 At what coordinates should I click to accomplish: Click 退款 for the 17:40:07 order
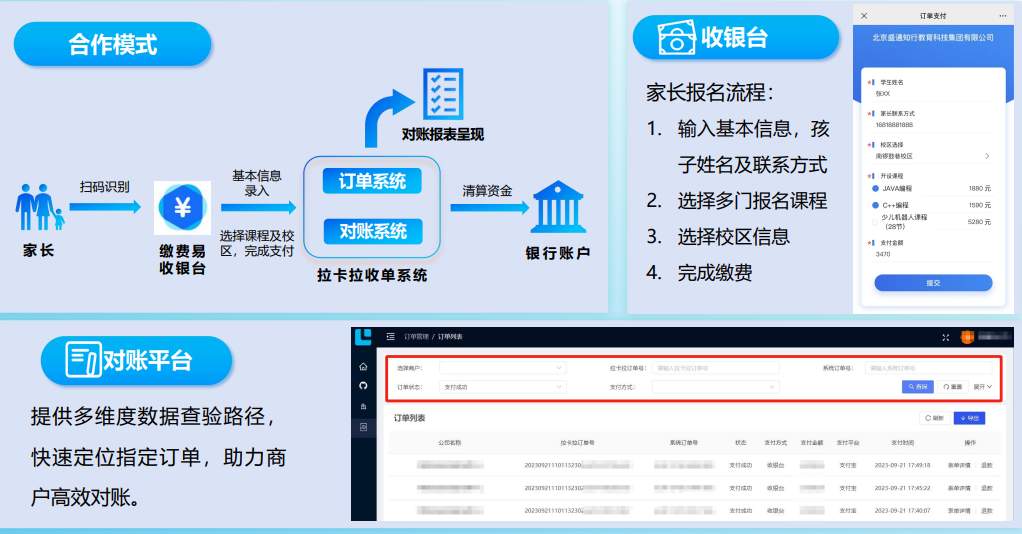pos(987,511)
